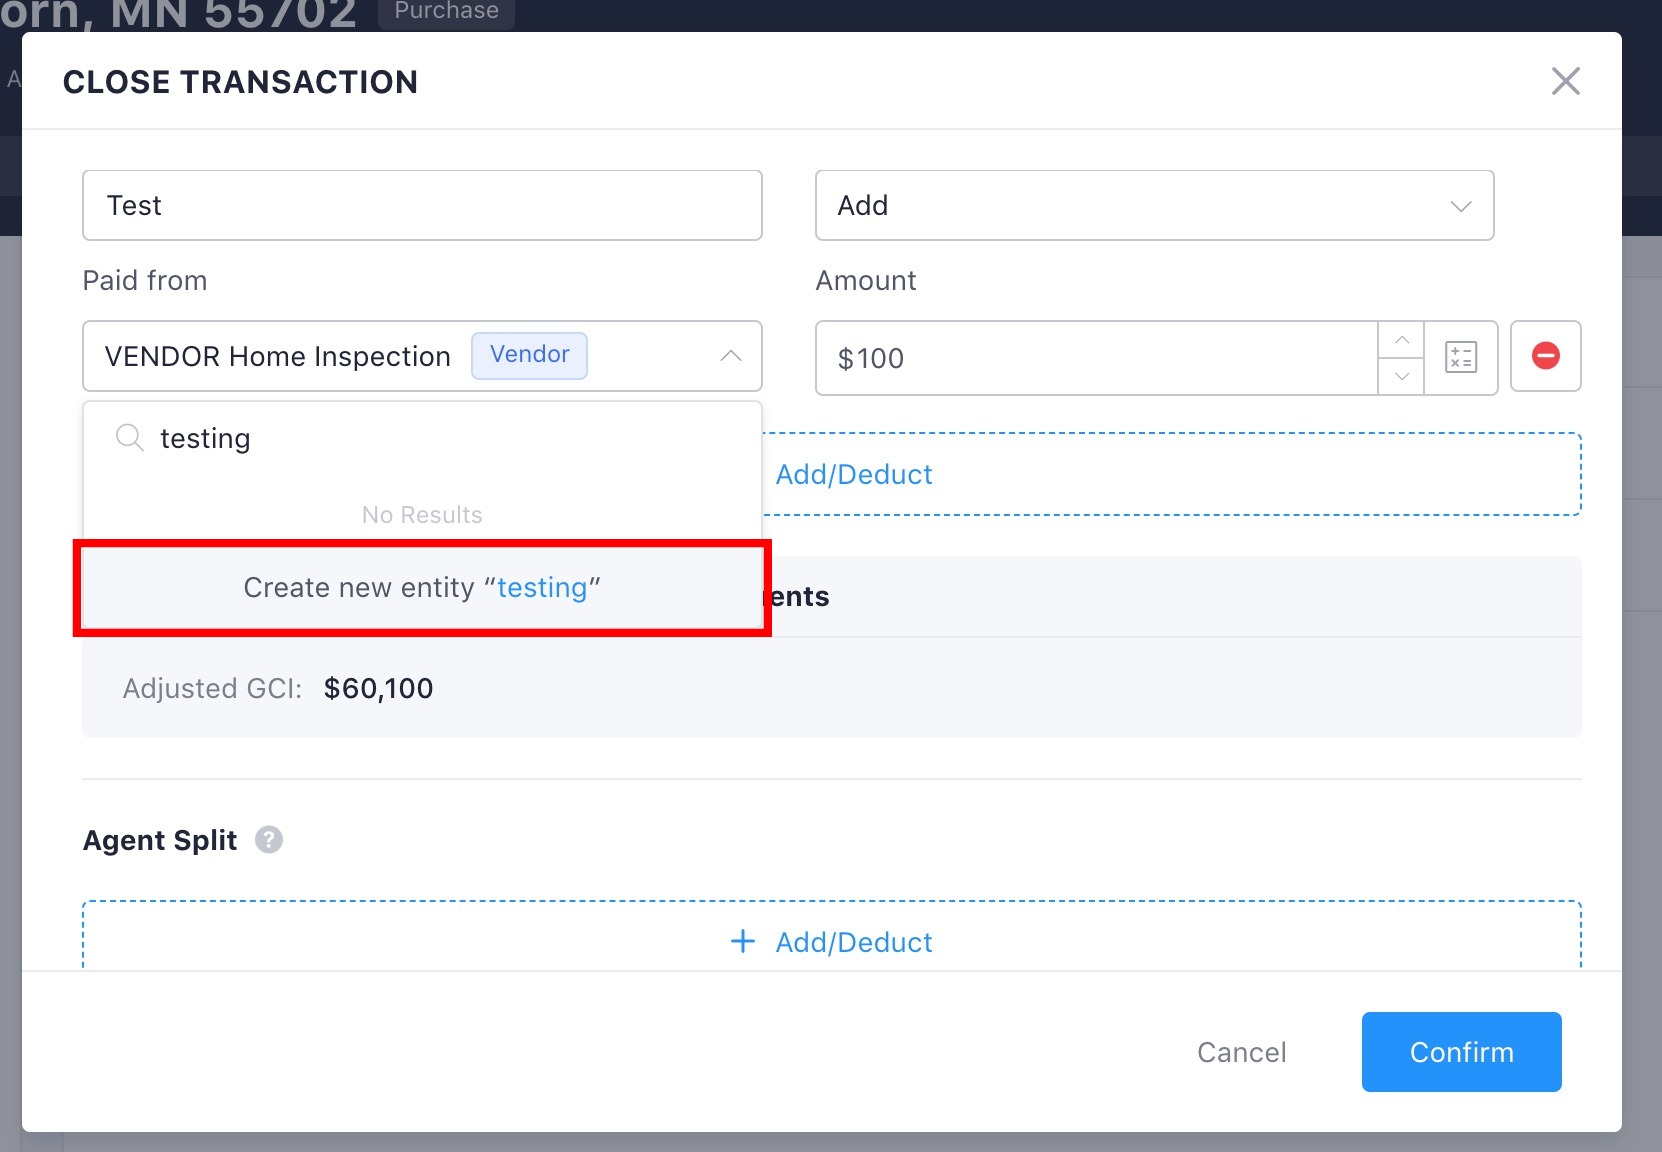Click Add/Deduct under Agent Split
Screen dimensions: 1662x1152
(830, 941)
